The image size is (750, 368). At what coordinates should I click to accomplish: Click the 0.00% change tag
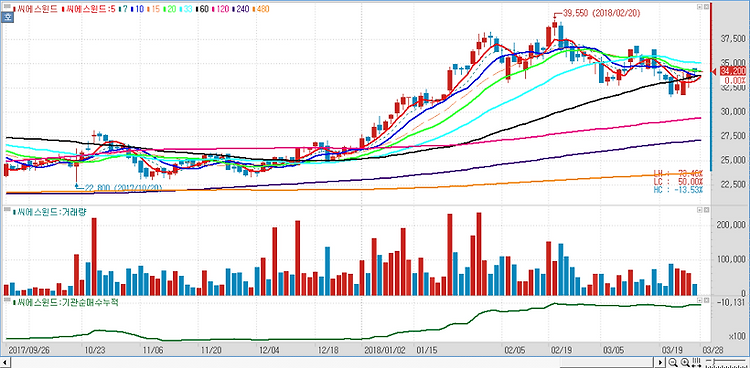tap(733, 80)
